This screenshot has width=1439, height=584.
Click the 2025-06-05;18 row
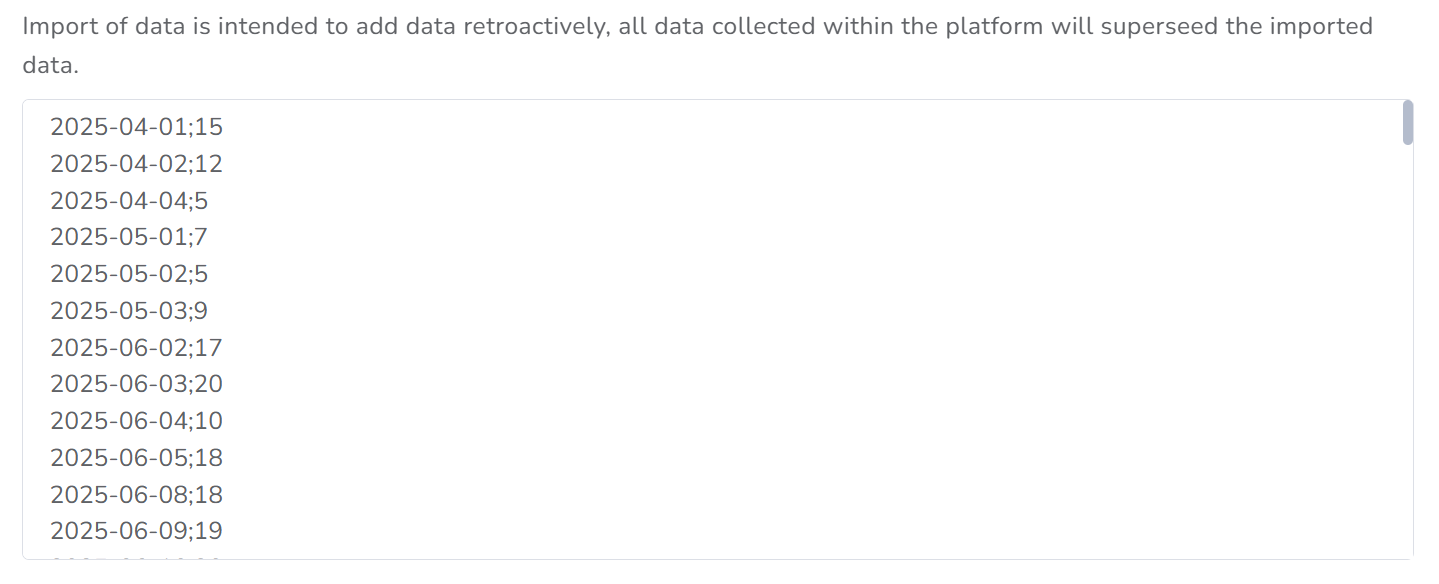[136, 458]
